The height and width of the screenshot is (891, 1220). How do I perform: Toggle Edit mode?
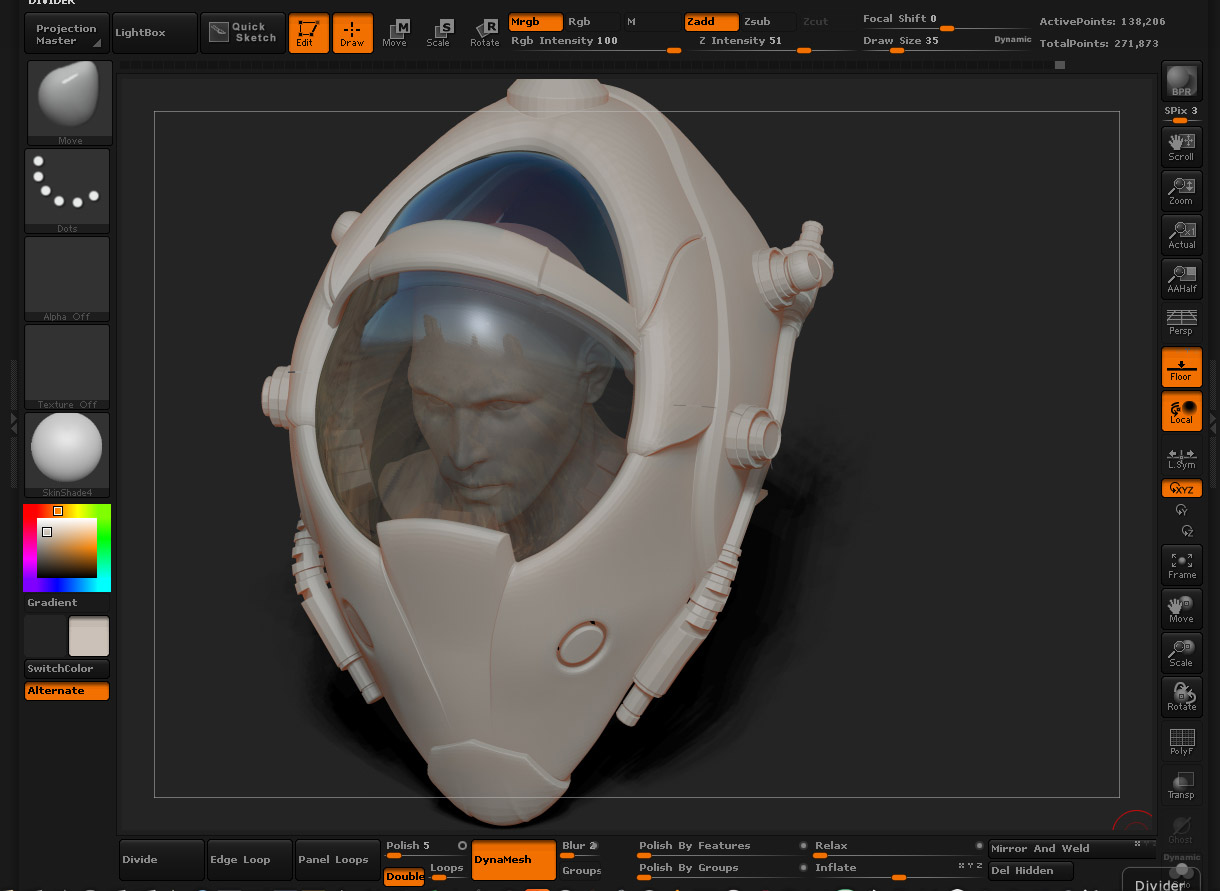pos(308,33)
